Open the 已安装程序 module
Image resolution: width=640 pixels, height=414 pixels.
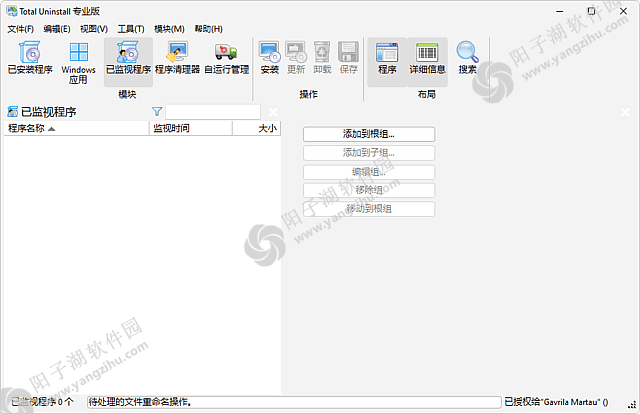click(x=30, y=58)
